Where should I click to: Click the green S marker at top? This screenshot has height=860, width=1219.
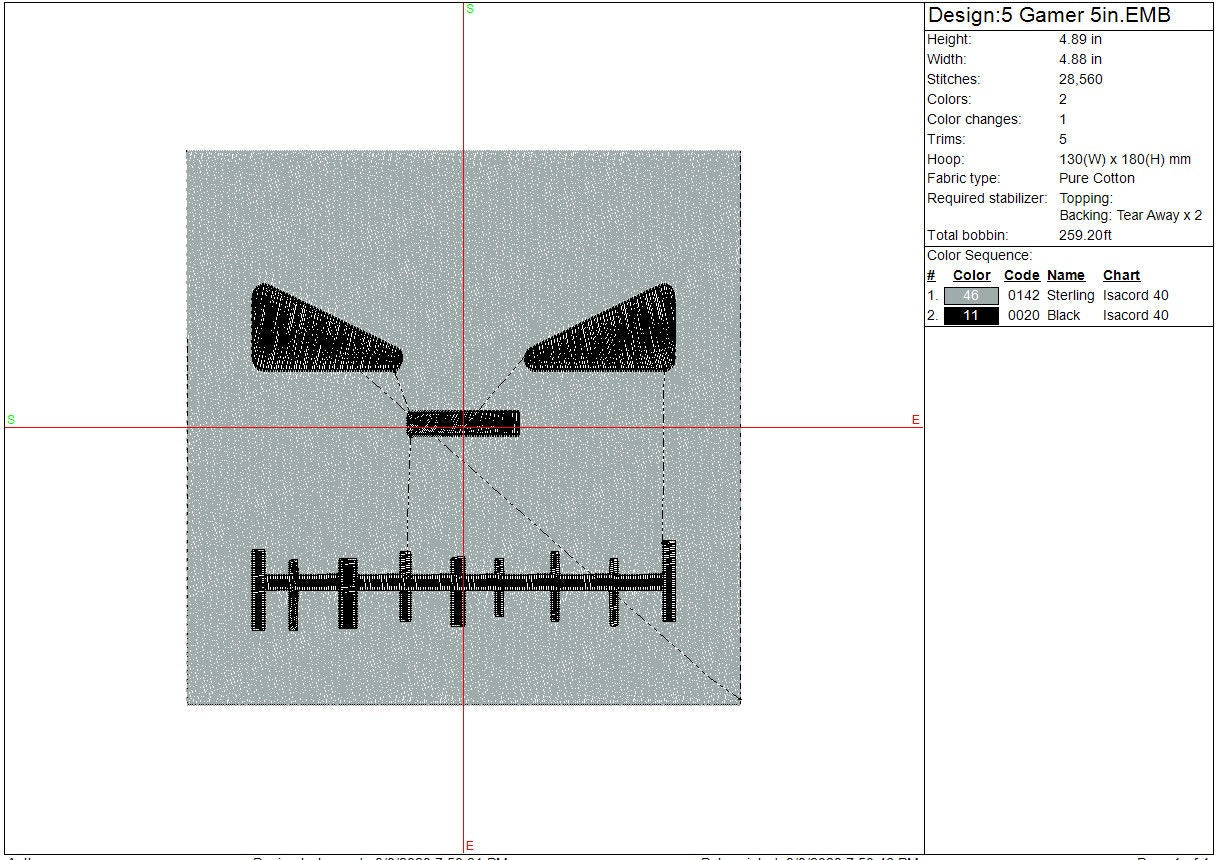tap(470, 9)
